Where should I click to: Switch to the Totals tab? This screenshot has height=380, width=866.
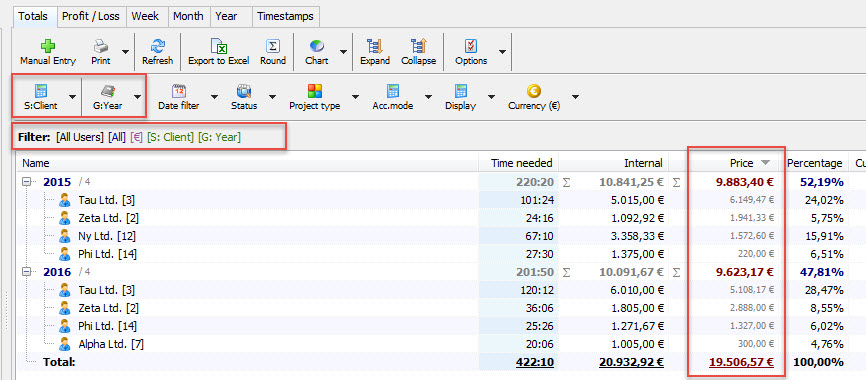35,16
